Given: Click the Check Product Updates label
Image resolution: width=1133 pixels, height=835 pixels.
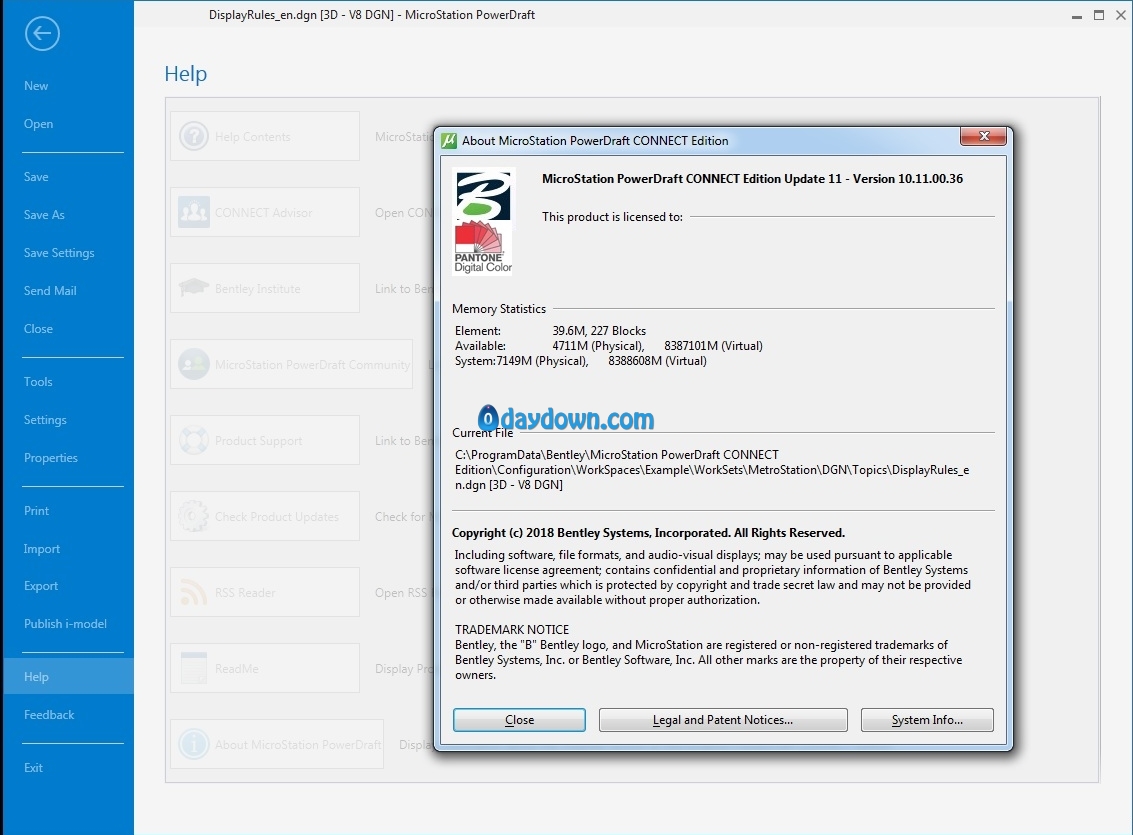Looking at the screenshot, I should (x=277, y=517).
